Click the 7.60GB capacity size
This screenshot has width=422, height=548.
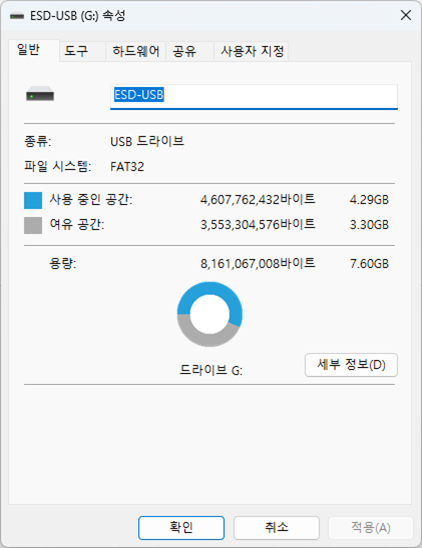[369, 263]
